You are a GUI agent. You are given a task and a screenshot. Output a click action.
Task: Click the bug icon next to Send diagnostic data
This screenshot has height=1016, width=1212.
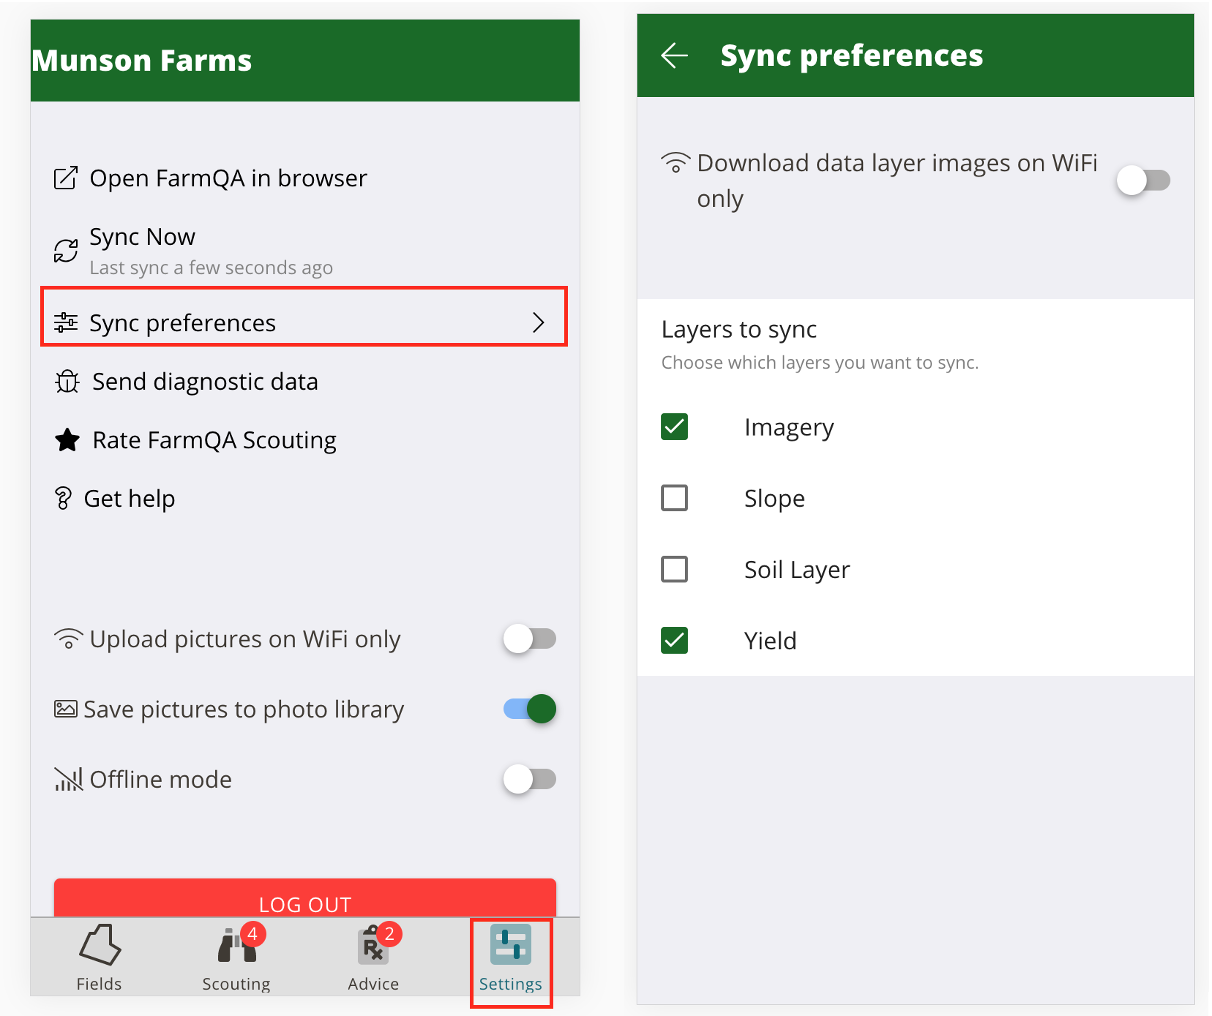point(67,381)
